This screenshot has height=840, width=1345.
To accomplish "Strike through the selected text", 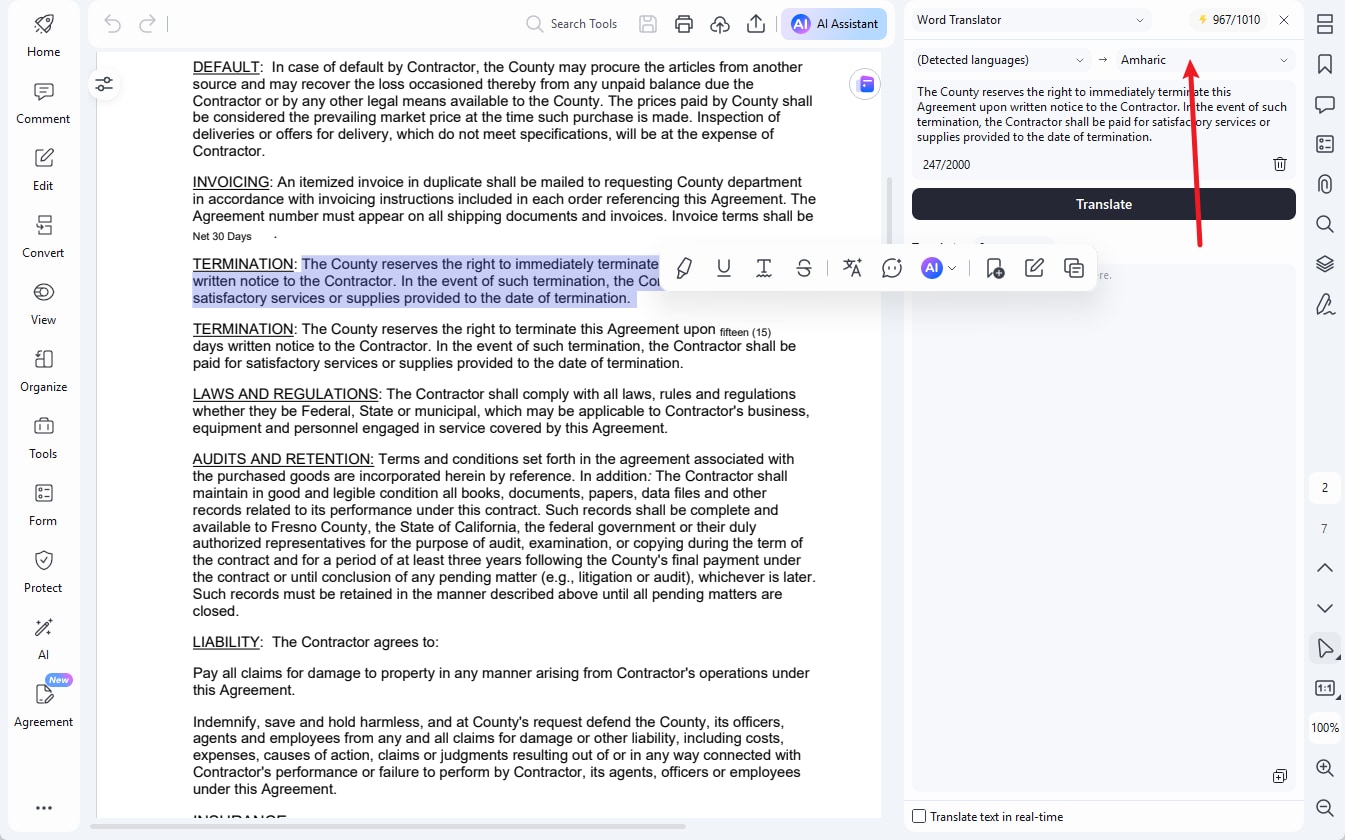I will pos(804,268).
